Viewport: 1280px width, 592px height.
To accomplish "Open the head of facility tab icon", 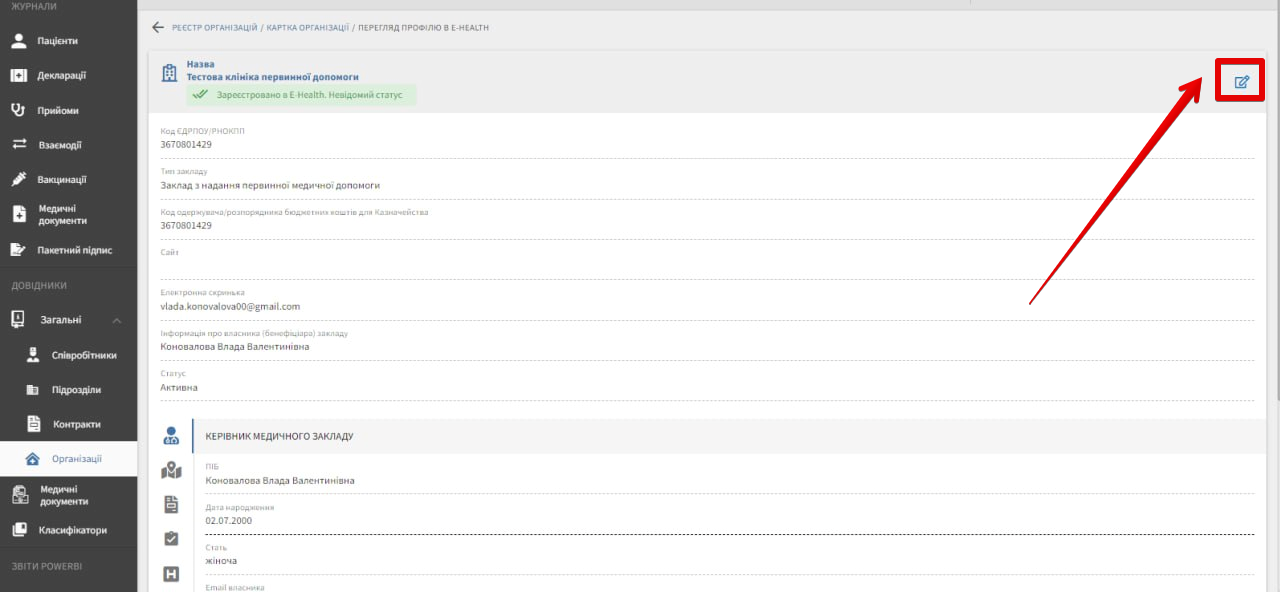I will pyautogui.click(x=171, y=436).
